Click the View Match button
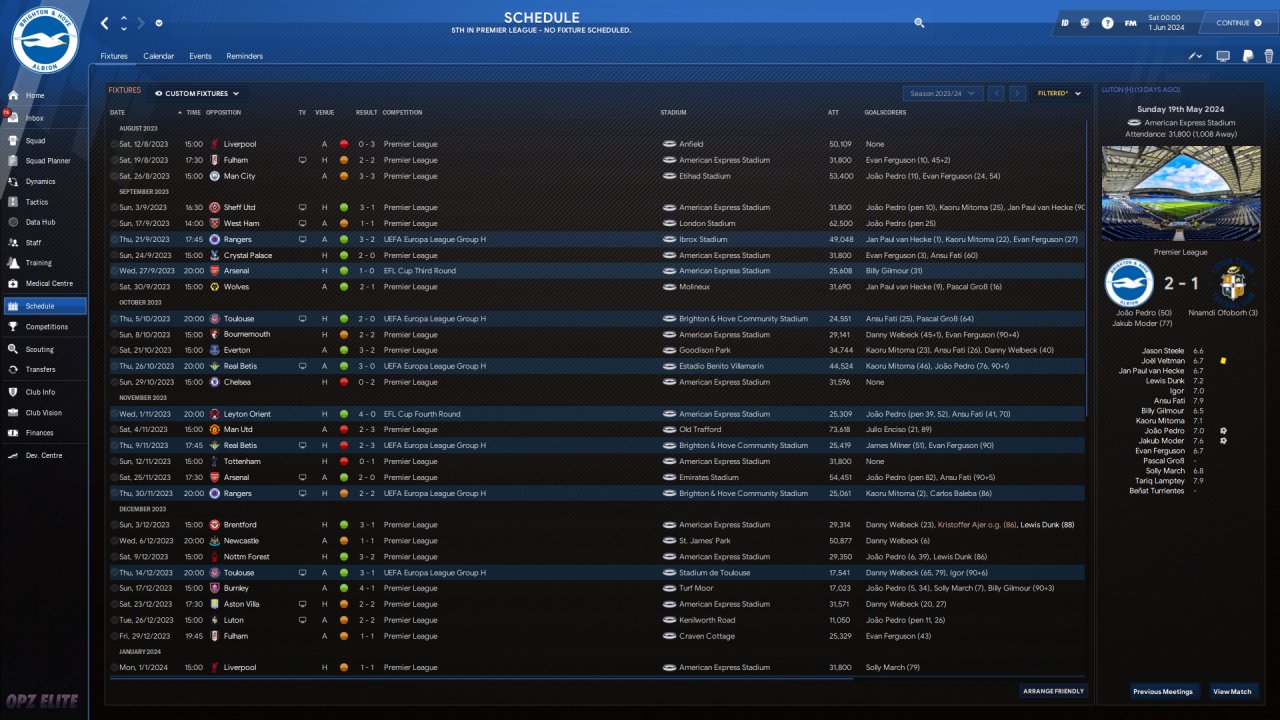The width and height of the screenshot is (1280, 720). pos(1232,691)
